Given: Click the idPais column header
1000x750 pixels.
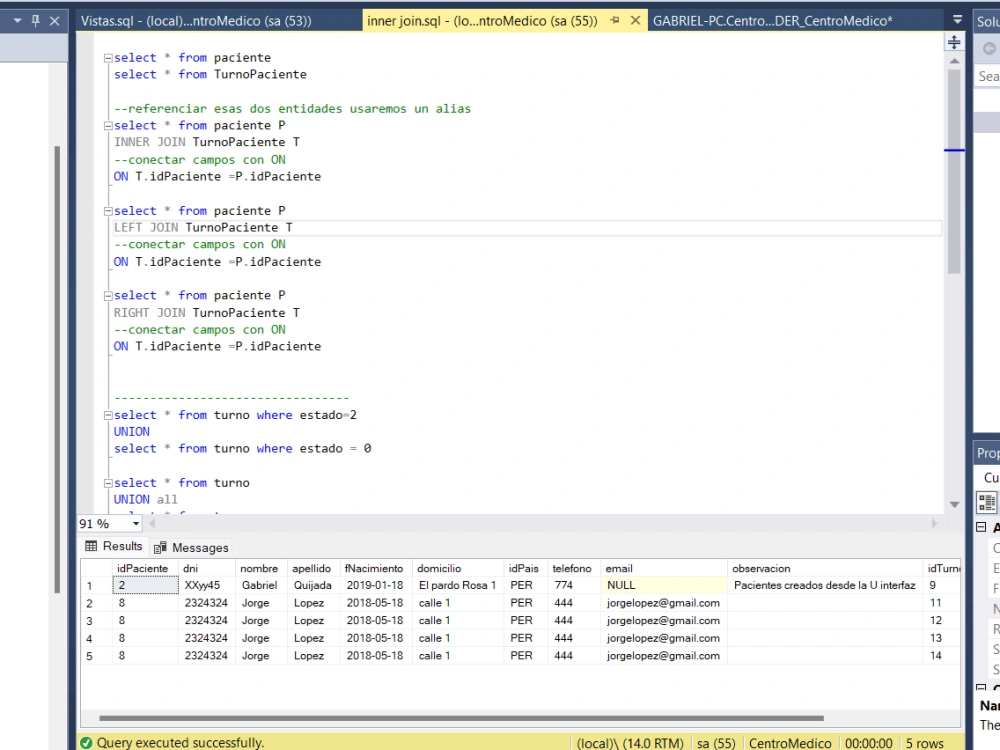Looking at the screenshot, I should point(526,568).
